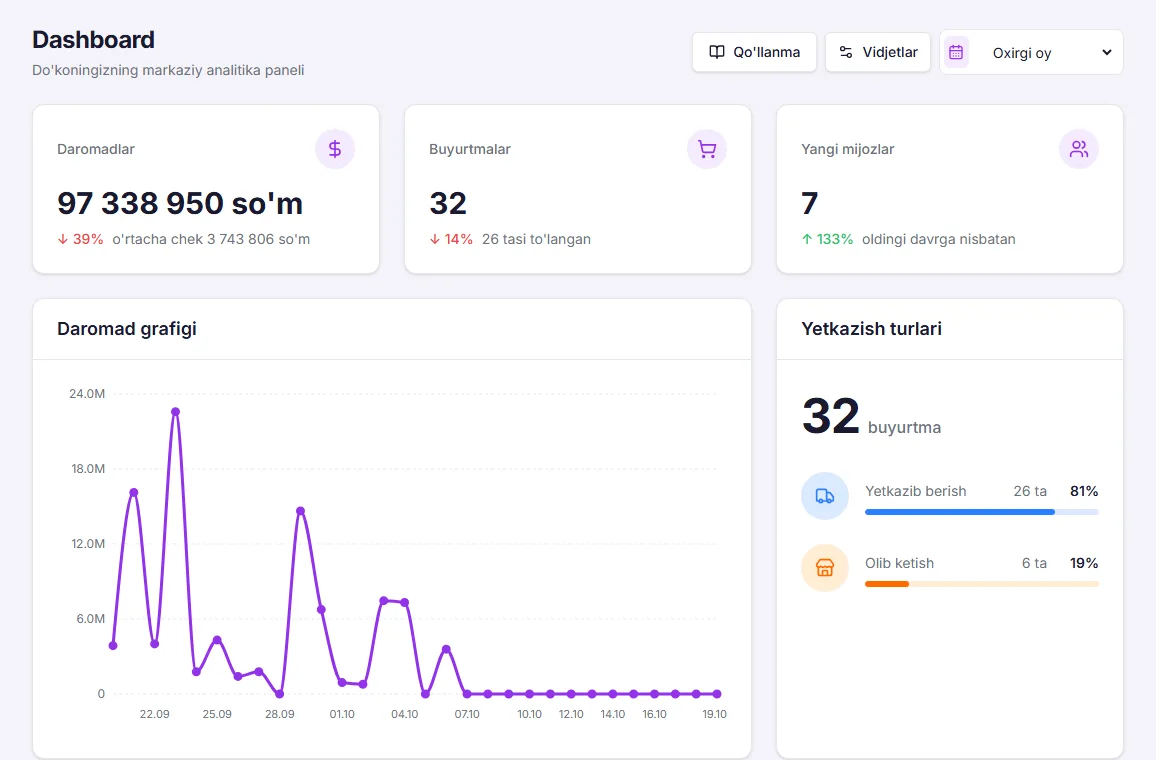Click the shopping cart icon on Buyurtmalar card
The image size is (1156, 760).
point(707,149)
